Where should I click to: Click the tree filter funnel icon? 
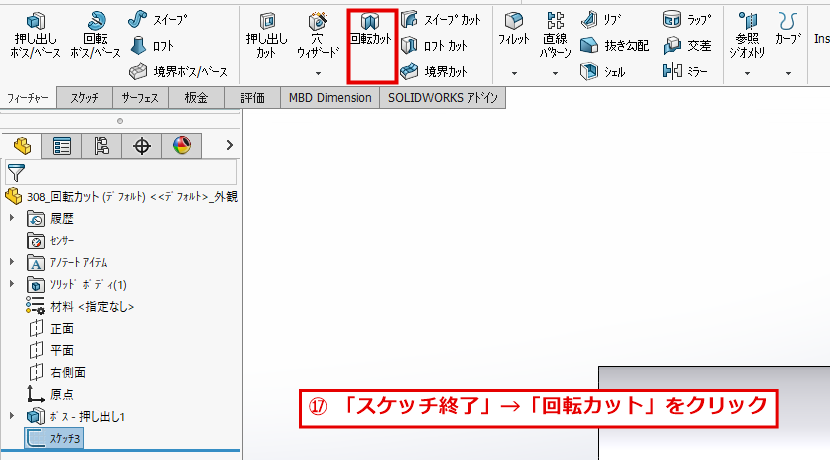16,173
